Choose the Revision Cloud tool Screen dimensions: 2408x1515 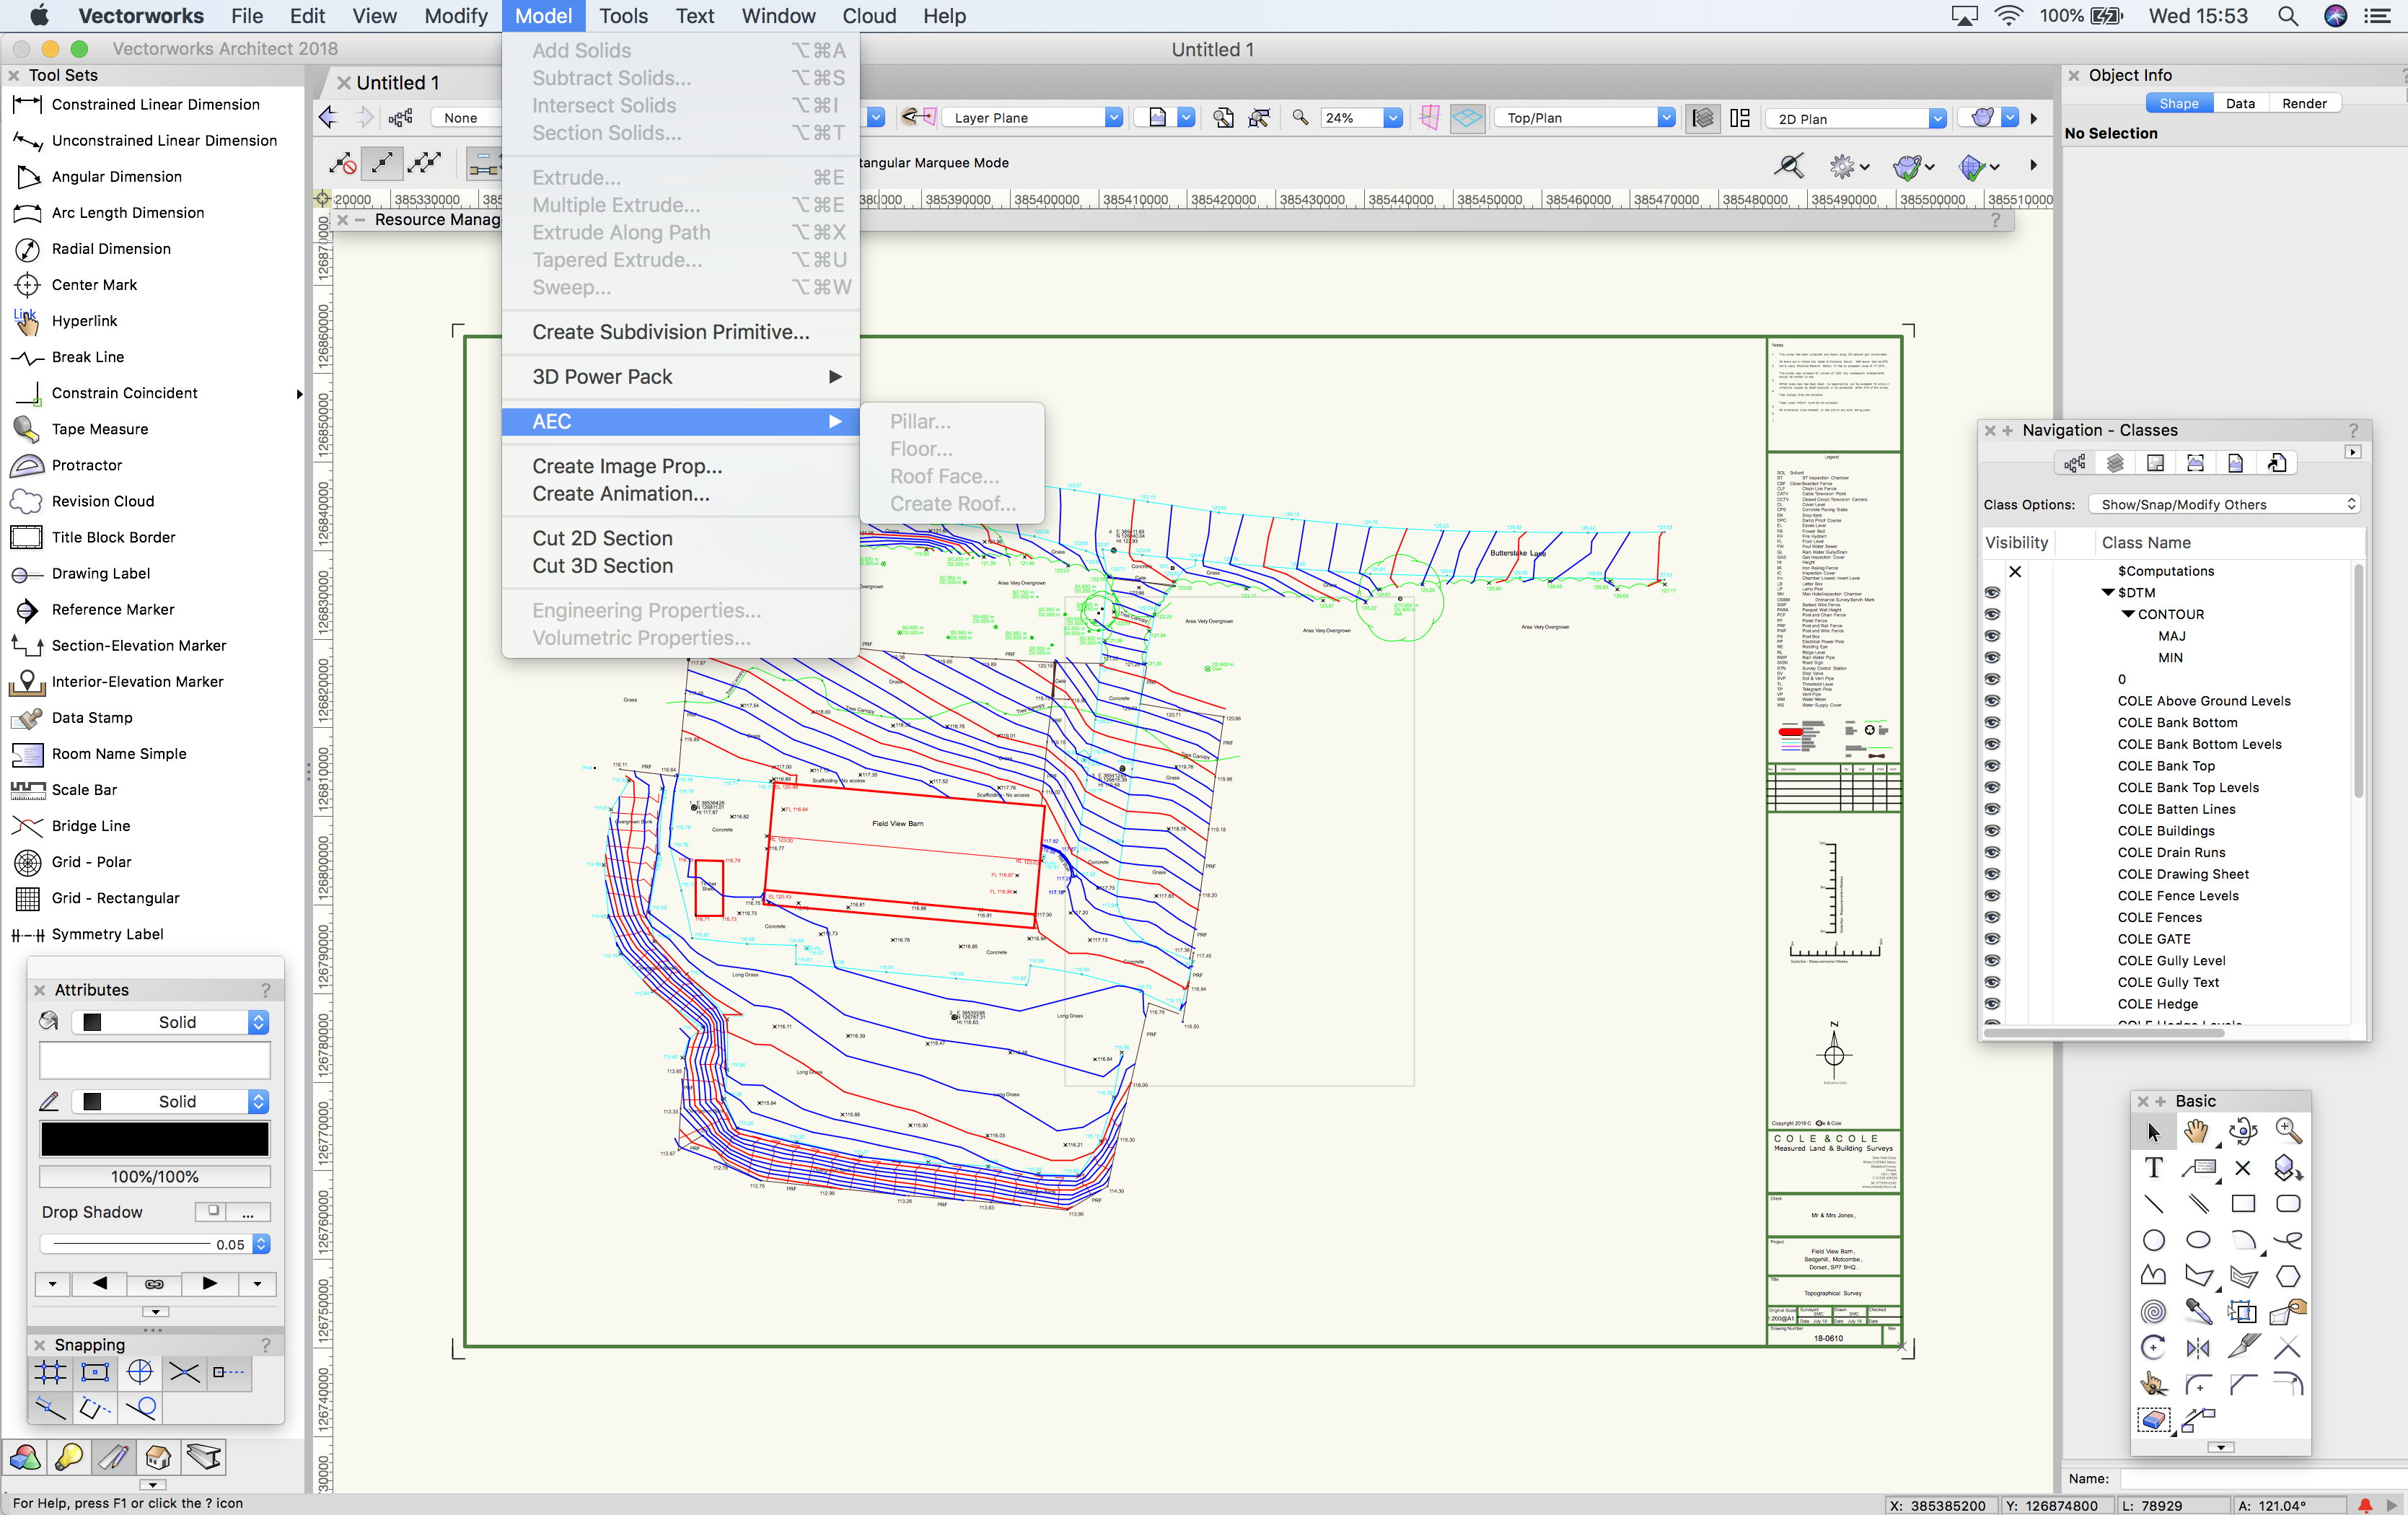click(102, 501)
